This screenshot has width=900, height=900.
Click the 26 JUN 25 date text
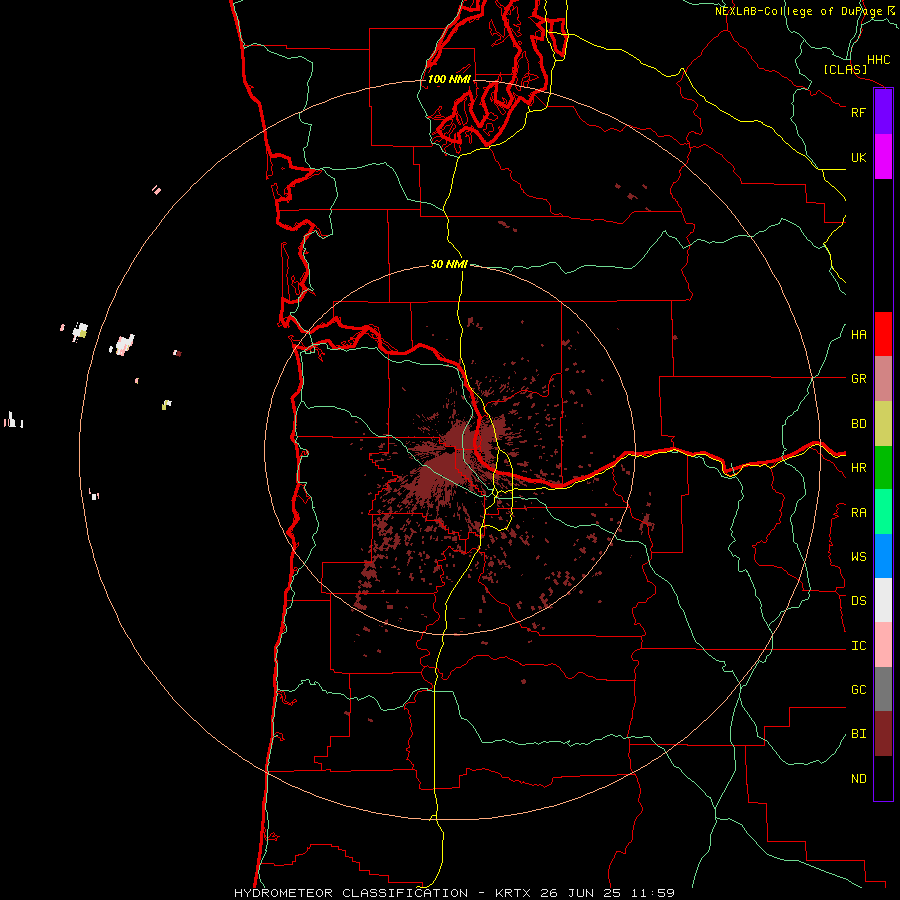coord(581,893)
